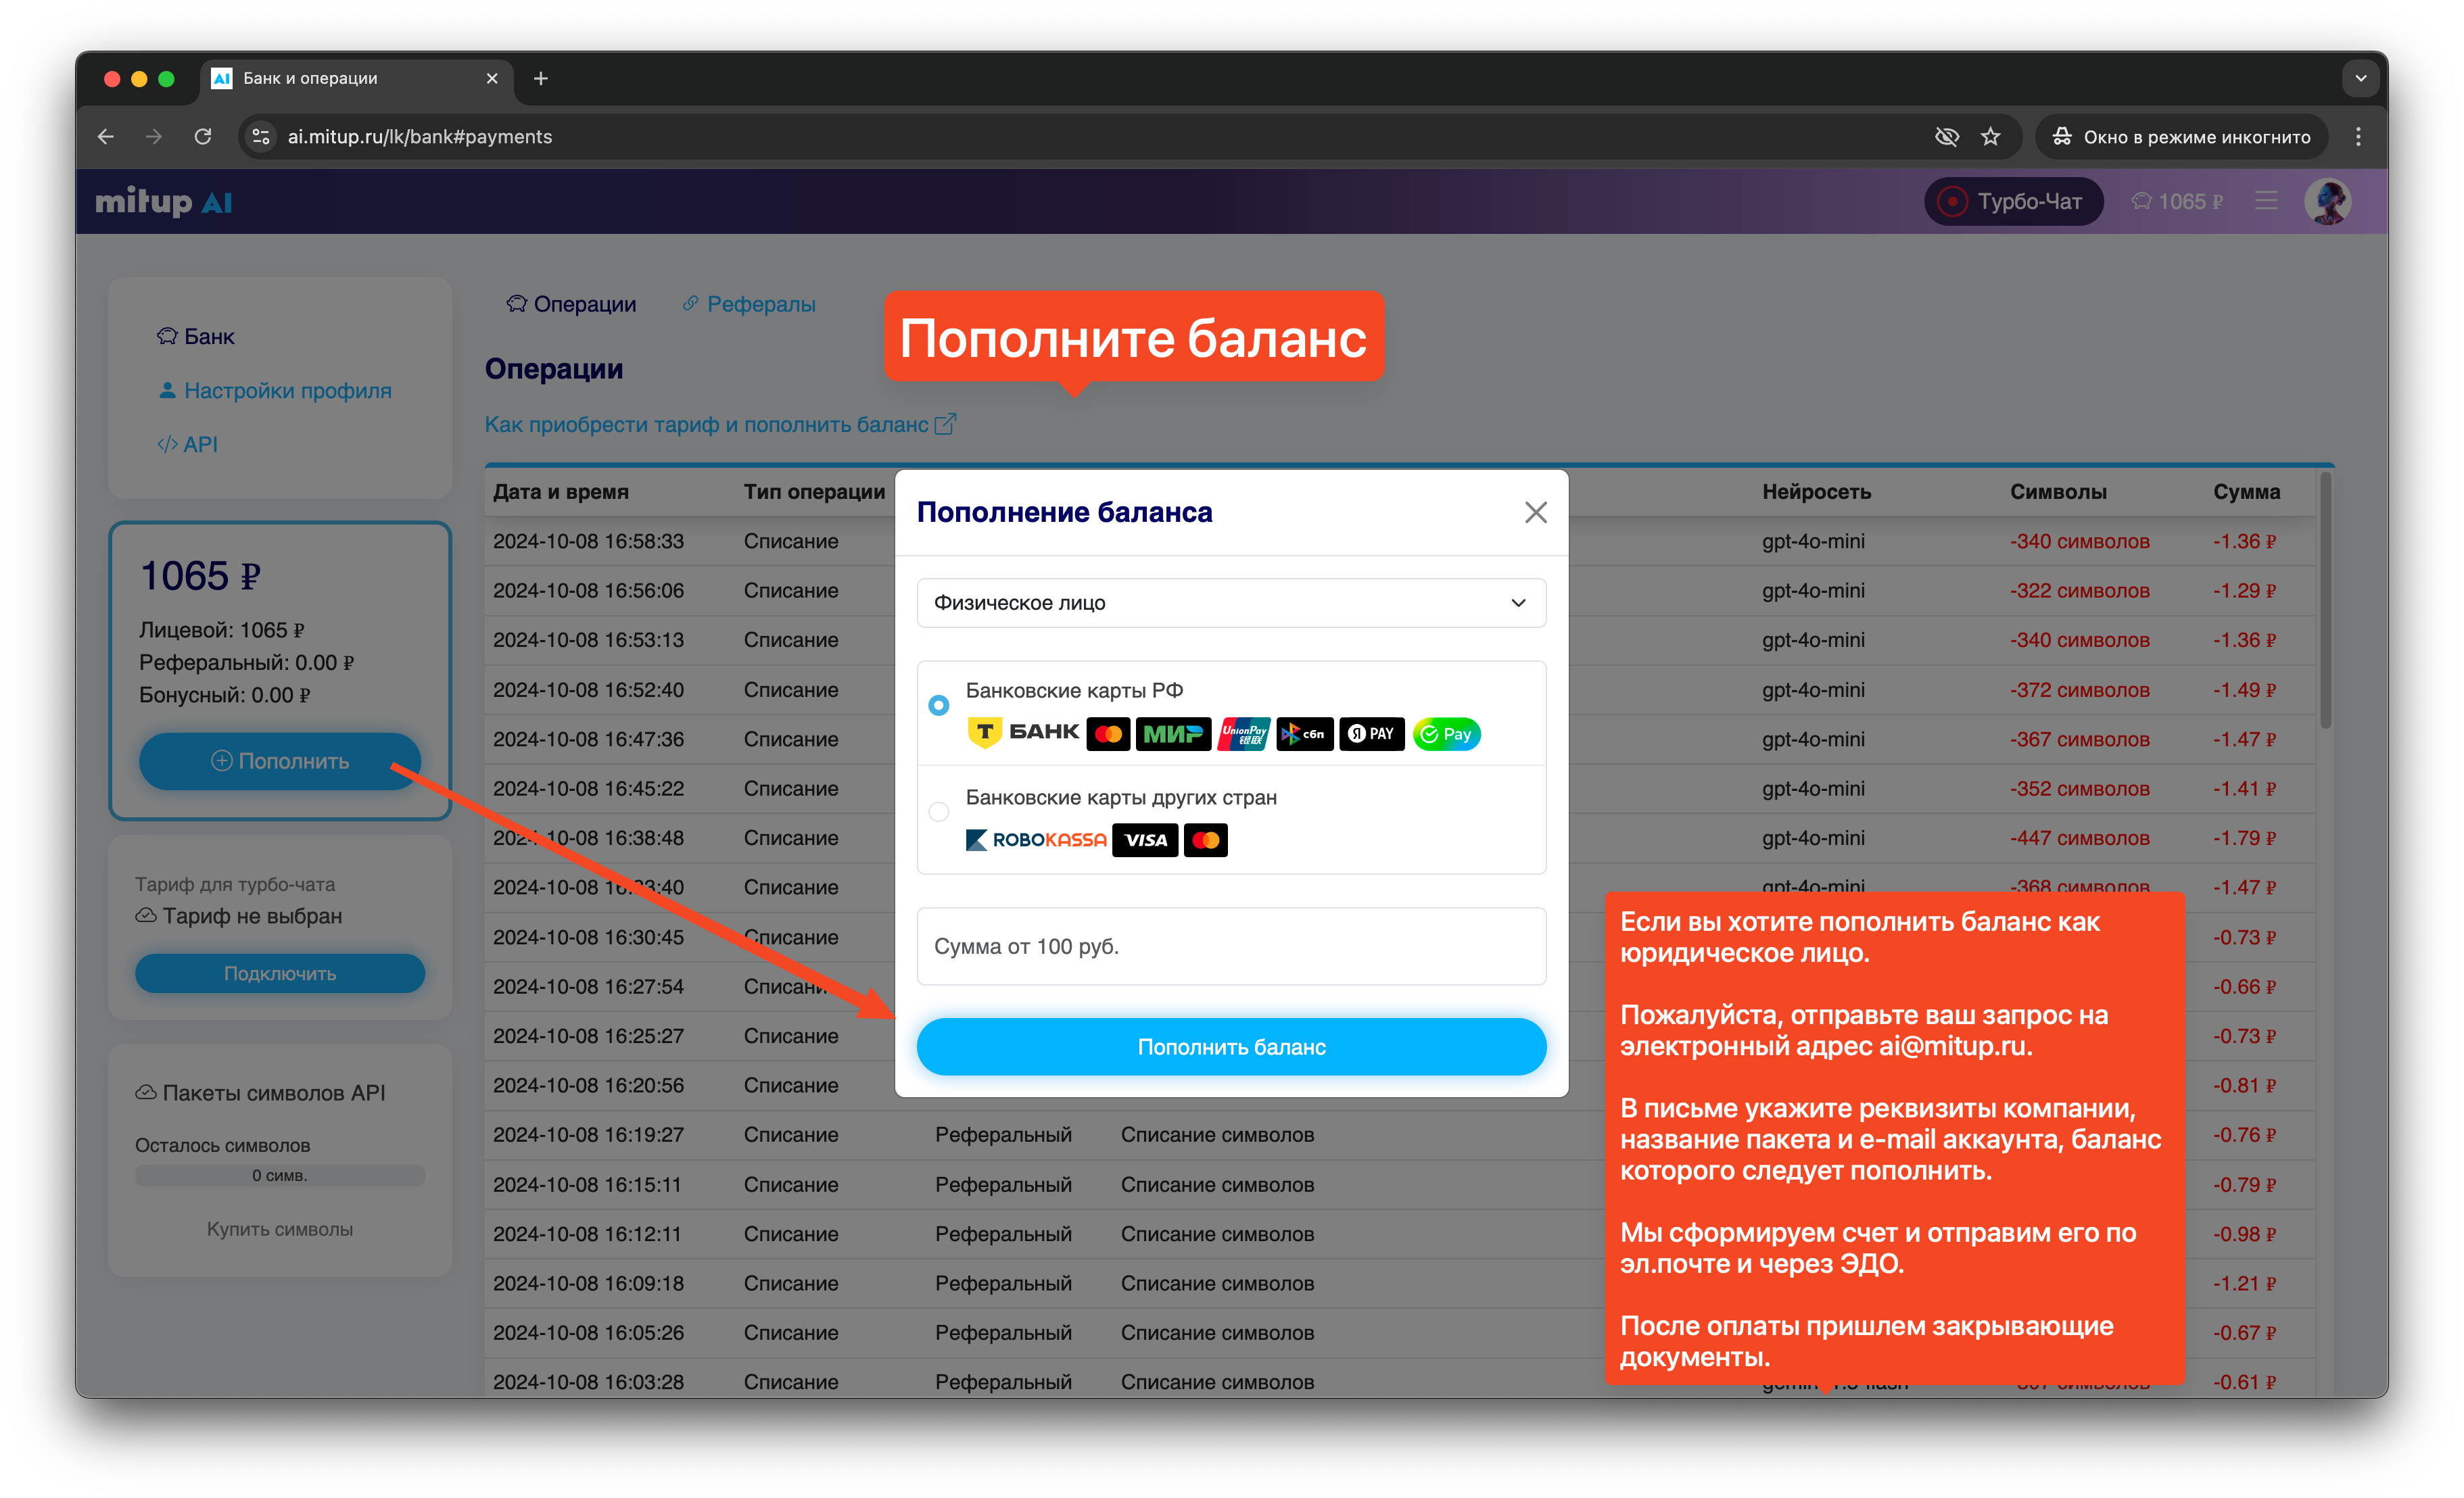Viewport: 2464px width, 1498px height.
Task: Select Банковские карты РФ radio option
Action: (938, 705)
